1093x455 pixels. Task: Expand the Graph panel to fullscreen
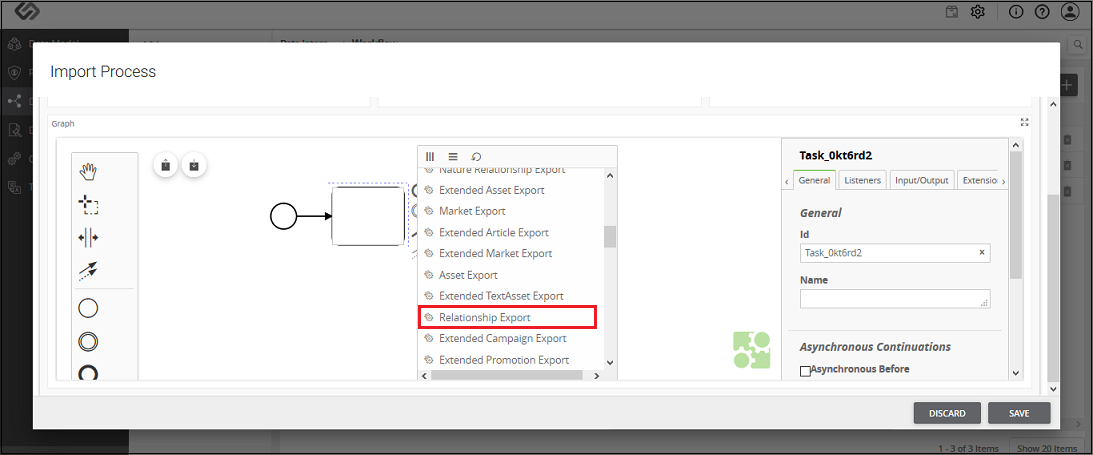pos(1024,123)
